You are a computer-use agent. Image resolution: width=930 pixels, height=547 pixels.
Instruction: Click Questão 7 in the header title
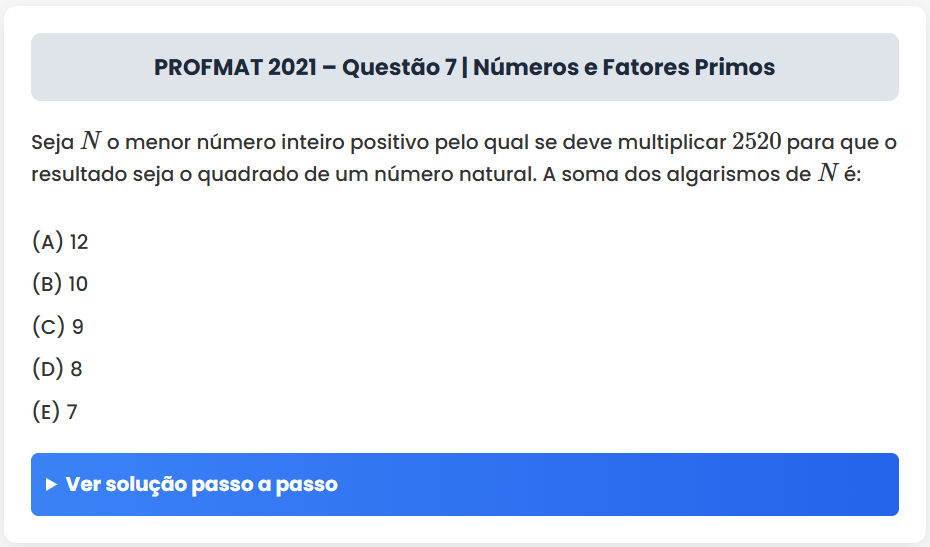point(400,68)
